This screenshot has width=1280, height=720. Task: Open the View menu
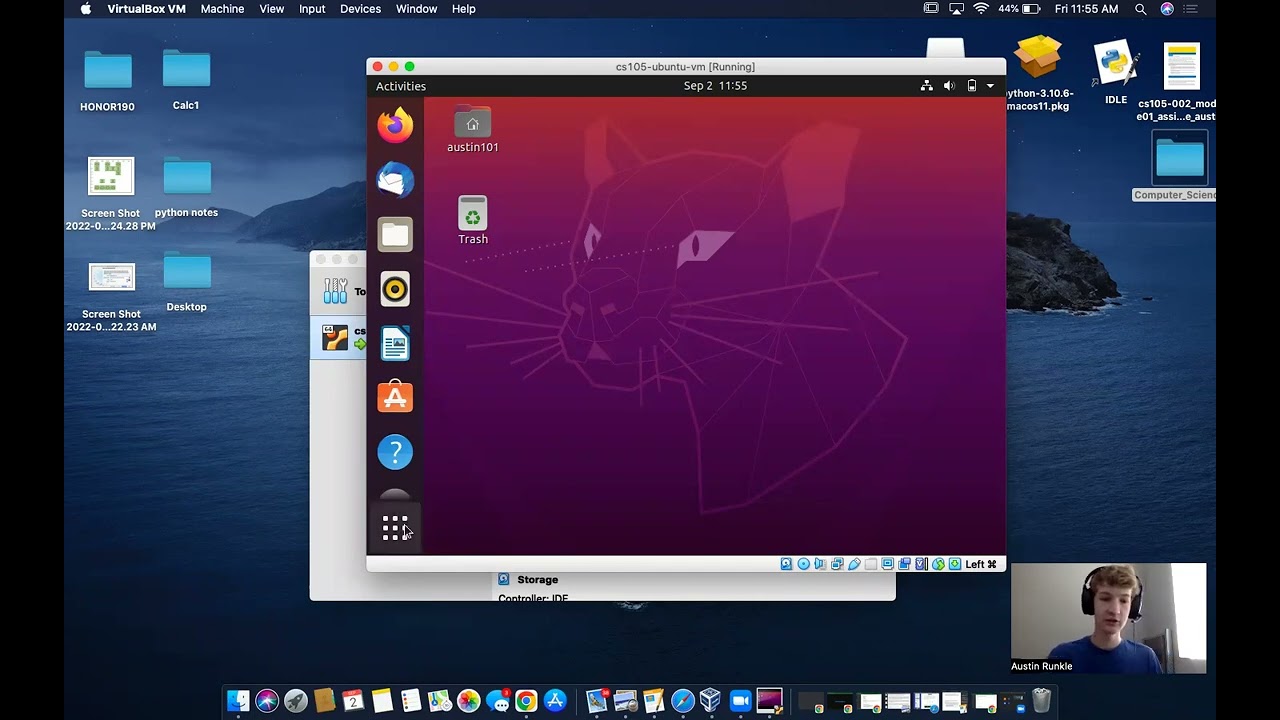pos(272,9)
